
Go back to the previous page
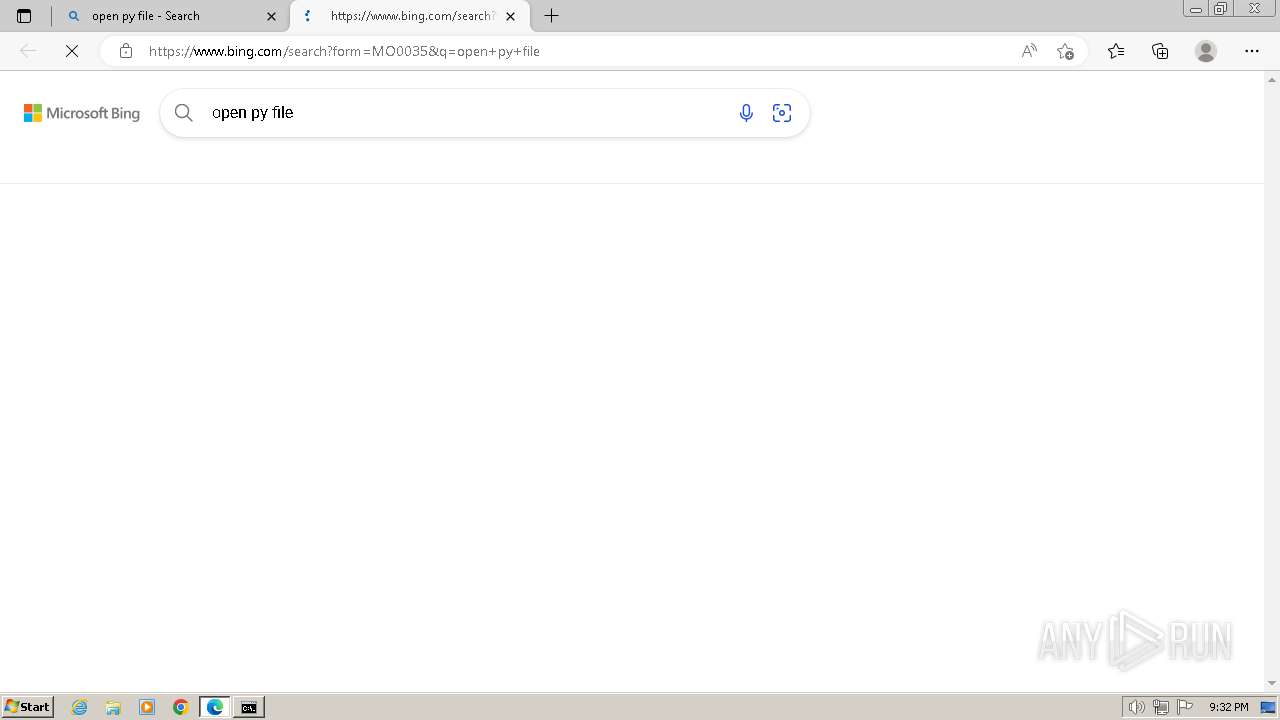[x=28, y=51]
